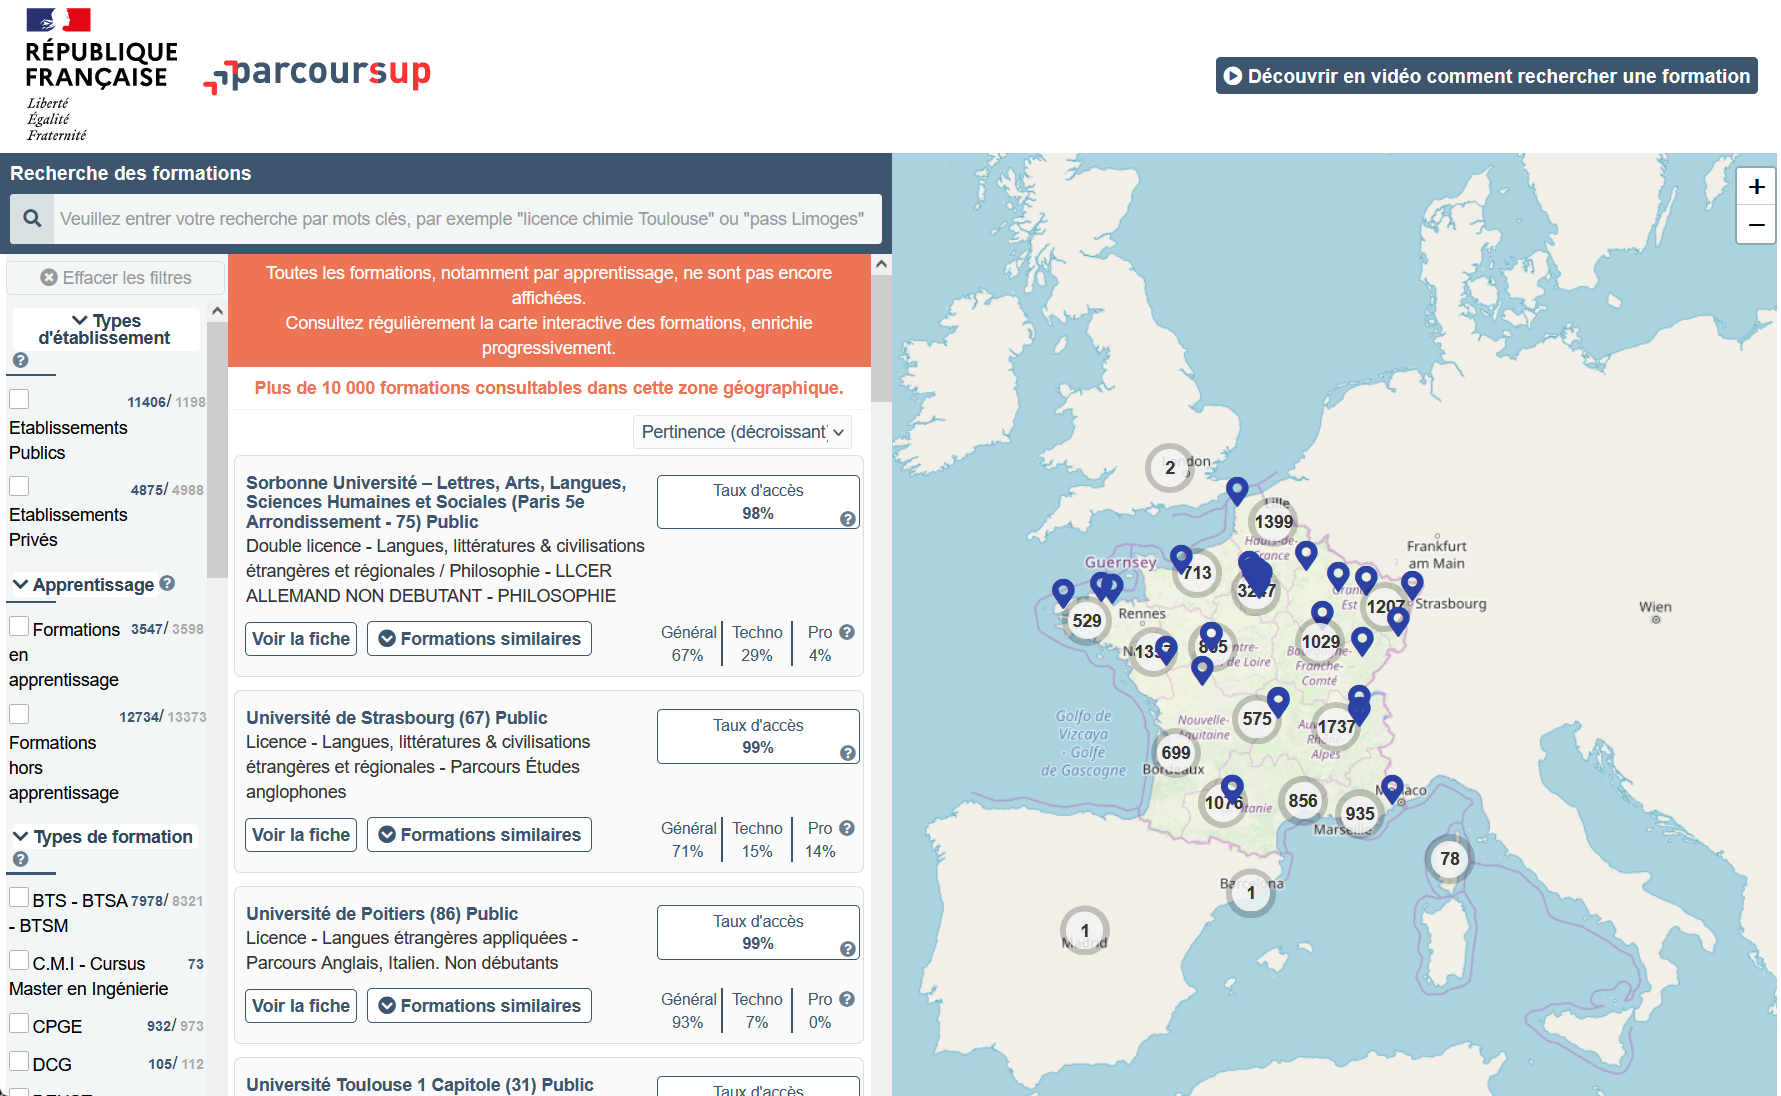This screenshot has height=1096, width=1781.
Task: Click the République Française logo
Action: (x=101, y=75)
